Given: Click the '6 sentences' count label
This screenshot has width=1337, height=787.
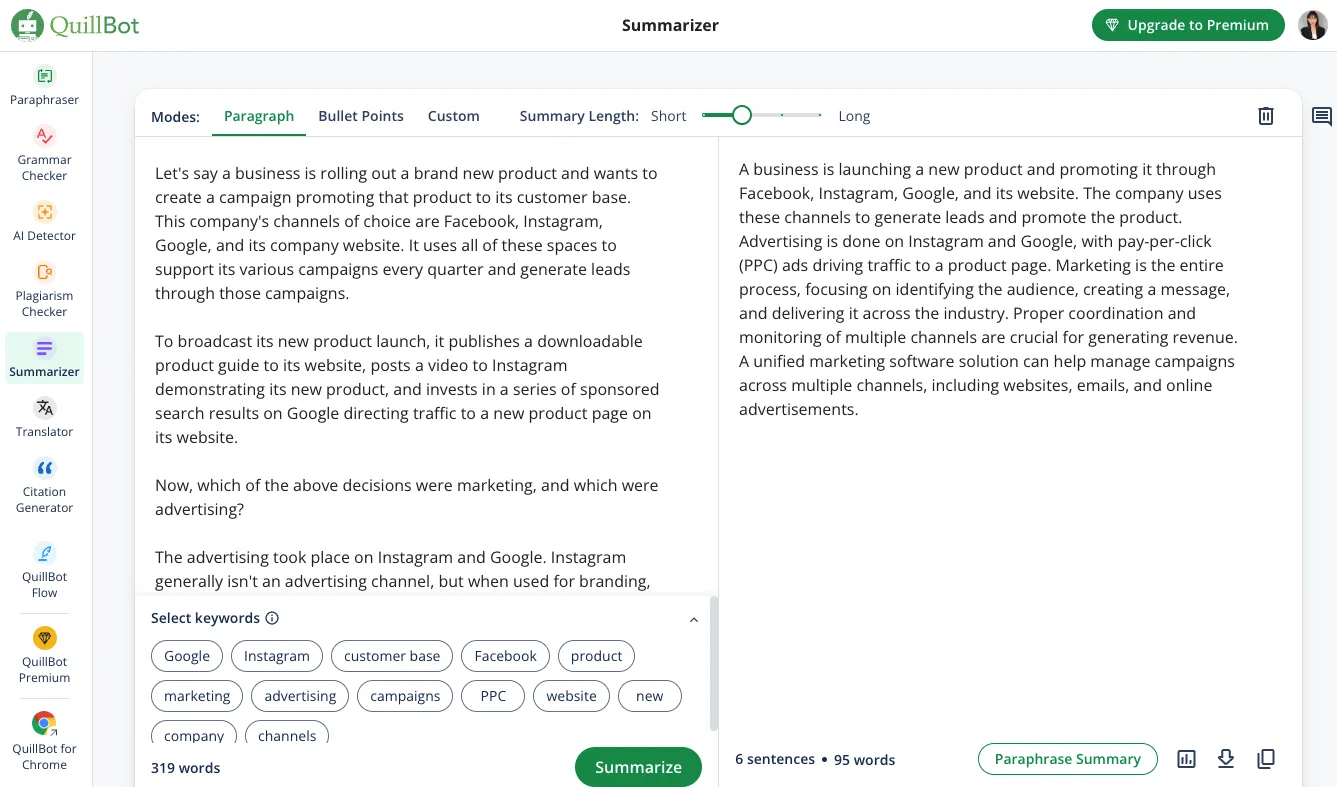Looking at the screenshot, I should click(x=775, y=759).
